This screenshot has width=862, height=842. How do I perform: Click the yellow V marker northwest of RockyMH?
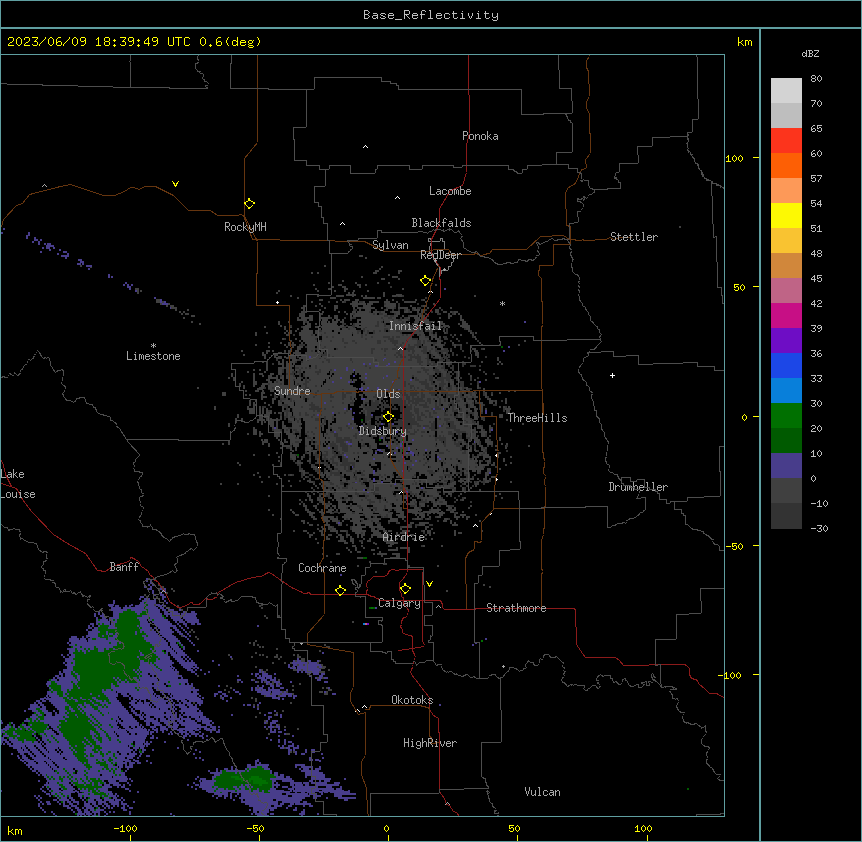pyautogui.click(x=175, y=184)
